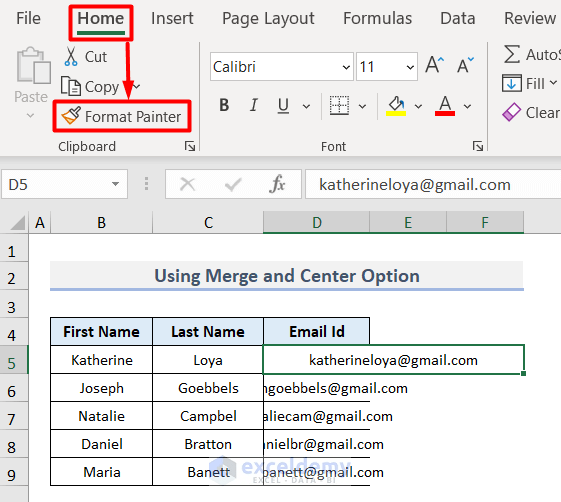Open the Clipboard dialog launcher
The width and height of the screenshot is (561, 502).
[190, 146]
